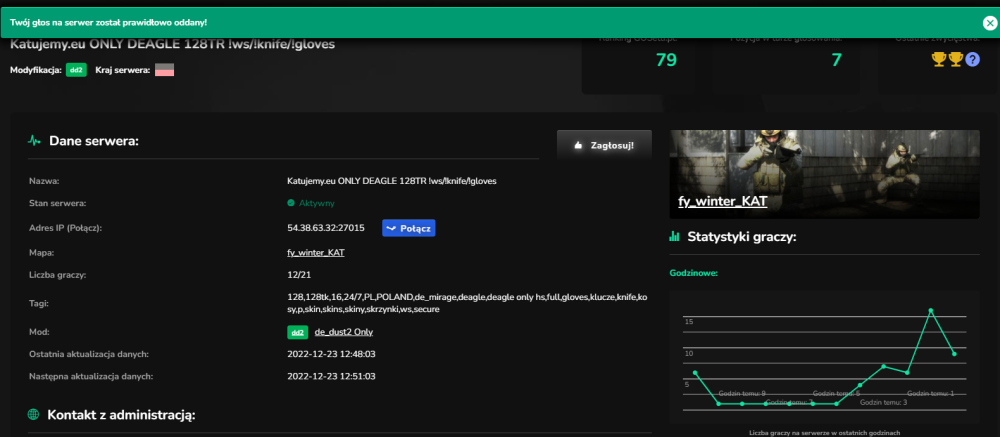1000x437 pixels.
Task: Close the green vote confirmation banner
Action: 989,23
